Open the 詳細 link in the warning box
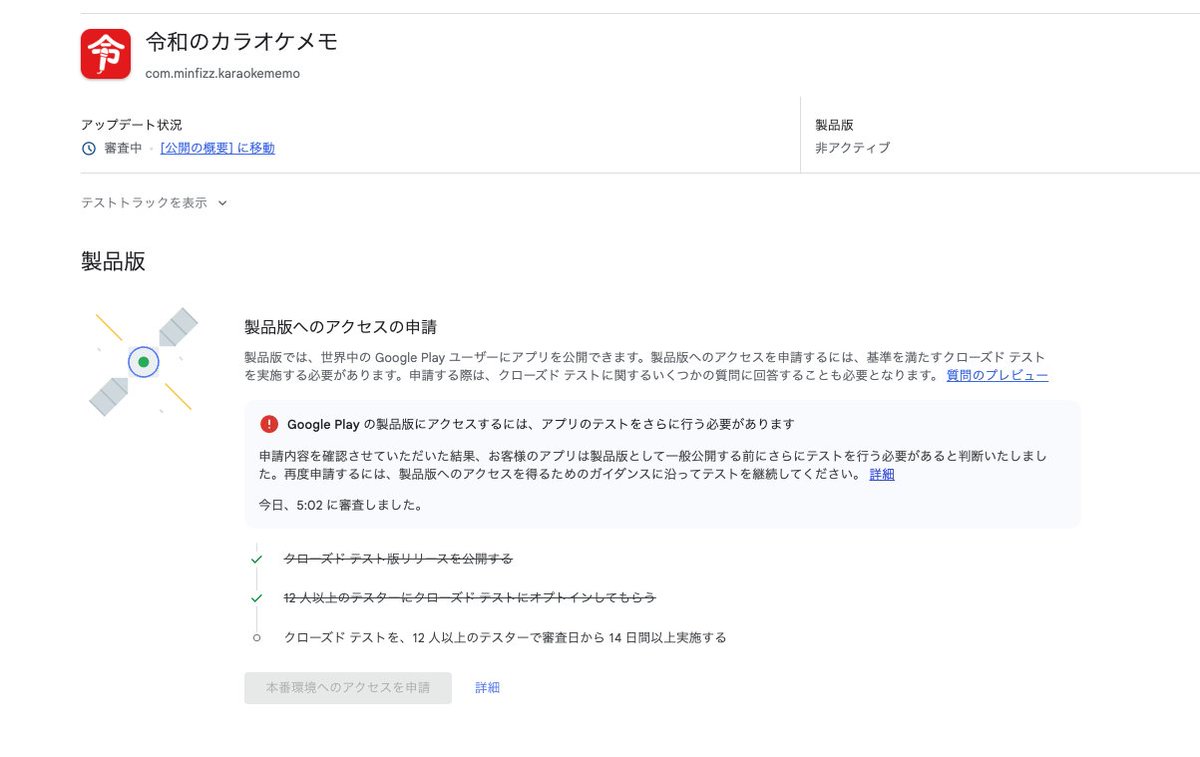This screenshot has height=757, width=1200. click(882, 474)
